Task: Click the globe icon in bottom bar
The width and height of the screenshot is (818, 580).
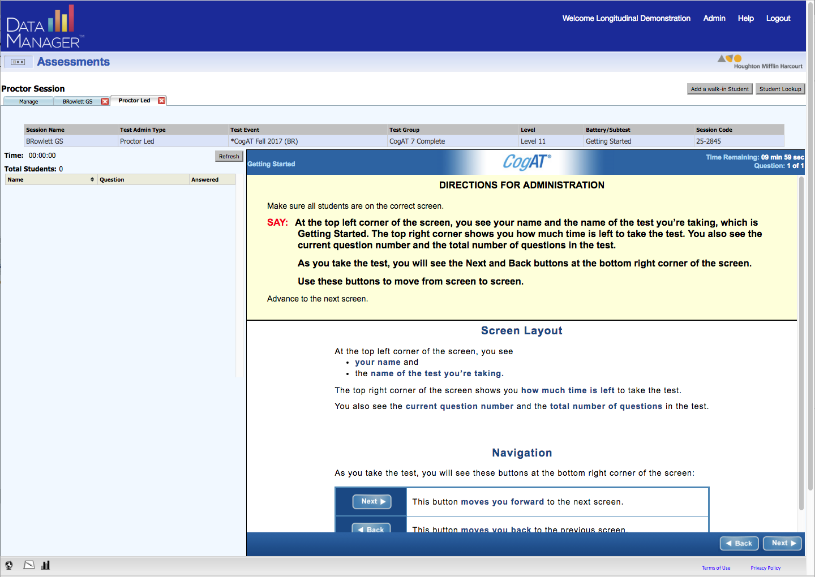Action: (9, 566)
